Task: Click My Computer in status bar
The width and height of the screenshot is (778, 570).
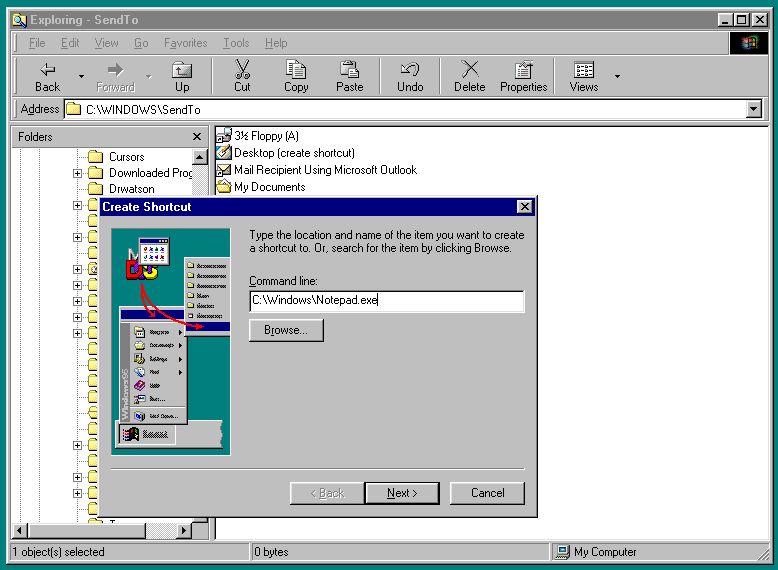Action: (596, 552)
